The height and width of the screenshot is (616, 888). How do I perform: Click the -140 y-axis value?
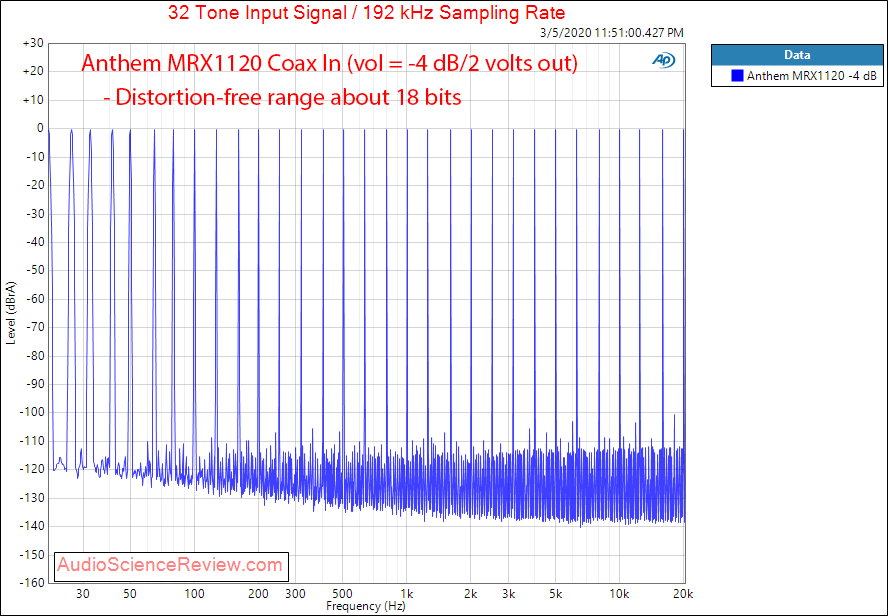pos(32,526)
